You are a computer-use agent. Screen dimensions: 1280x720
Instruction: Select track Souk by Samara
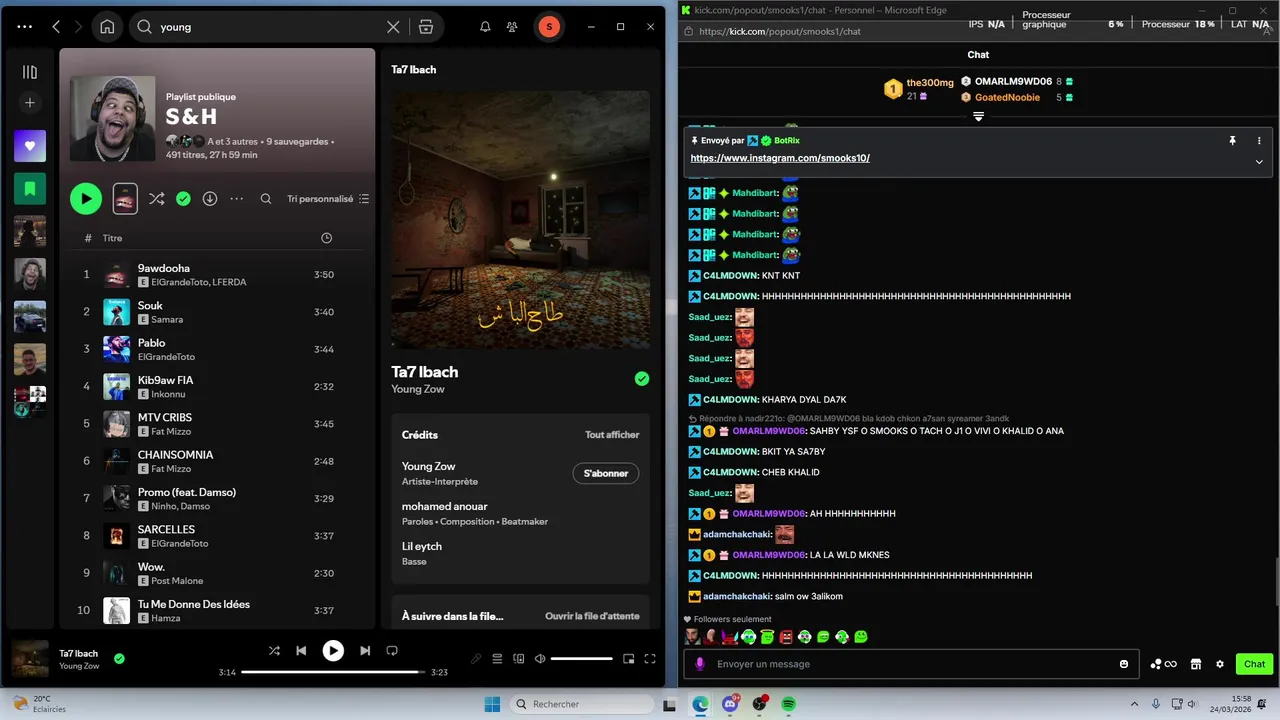[x=217, y=312]
